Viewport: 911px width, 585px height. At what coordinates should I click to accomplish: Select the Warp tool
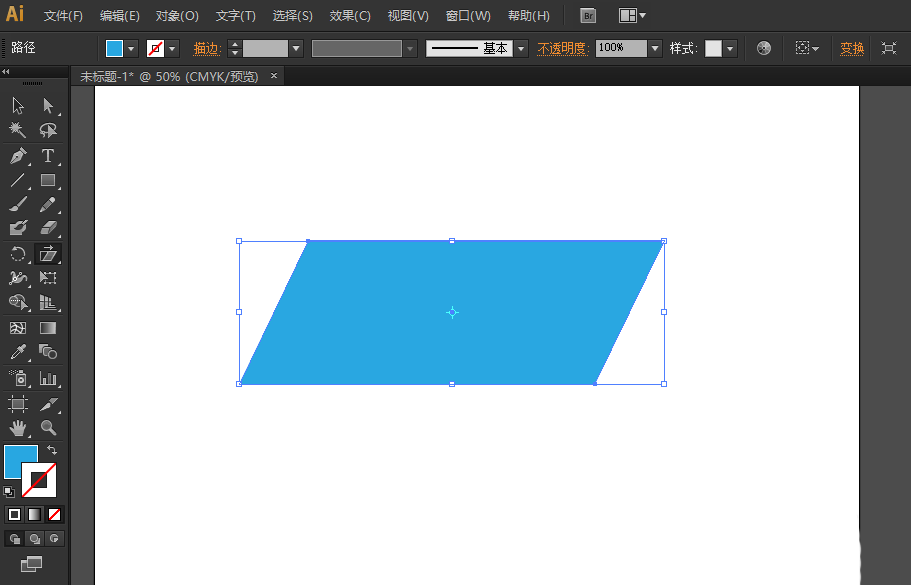pyautogui.click(x=18, y=278)
